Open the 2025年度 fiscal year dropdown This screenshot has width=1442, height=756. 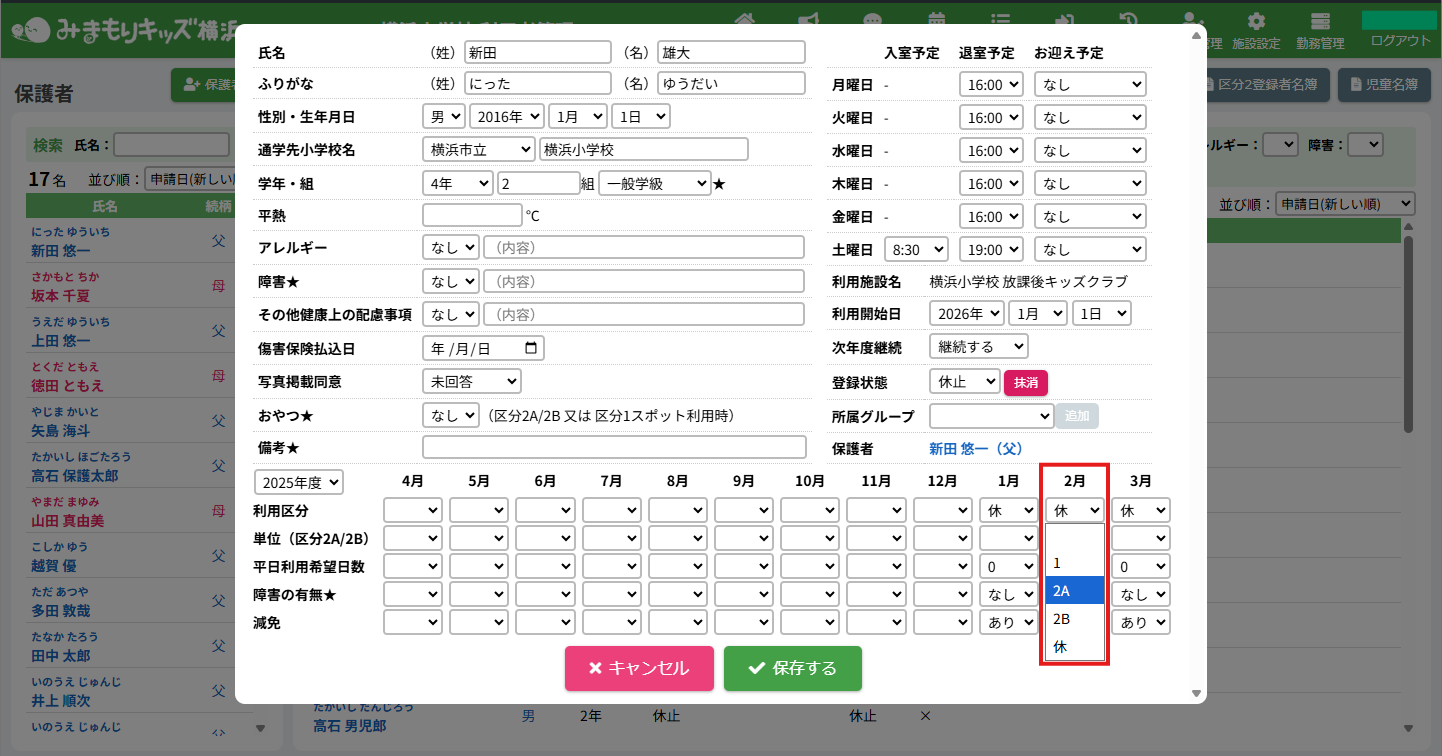click(299, 482)
